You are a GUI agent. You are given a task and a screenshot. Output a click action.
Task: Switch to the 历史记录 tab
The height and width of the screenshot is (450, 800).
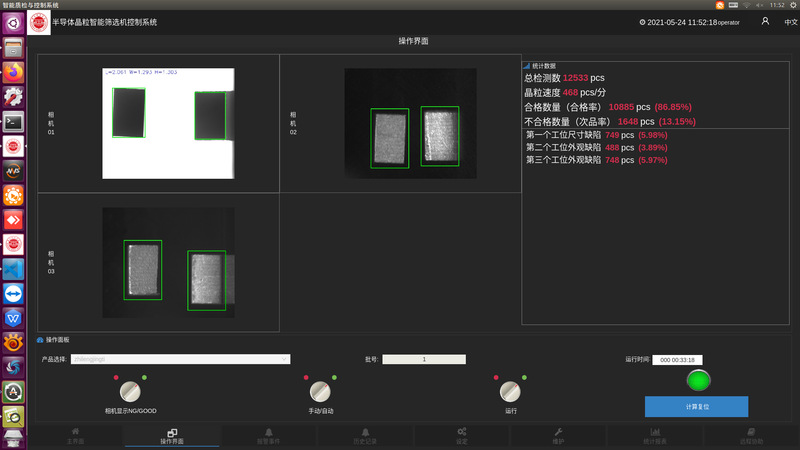(x=364, y=436)
